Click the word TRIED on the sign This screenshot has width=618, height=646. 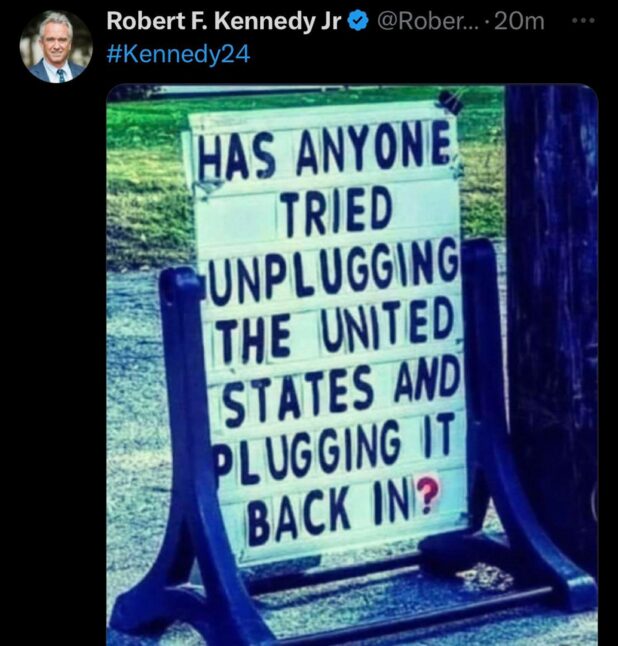[x=335, y=212]
